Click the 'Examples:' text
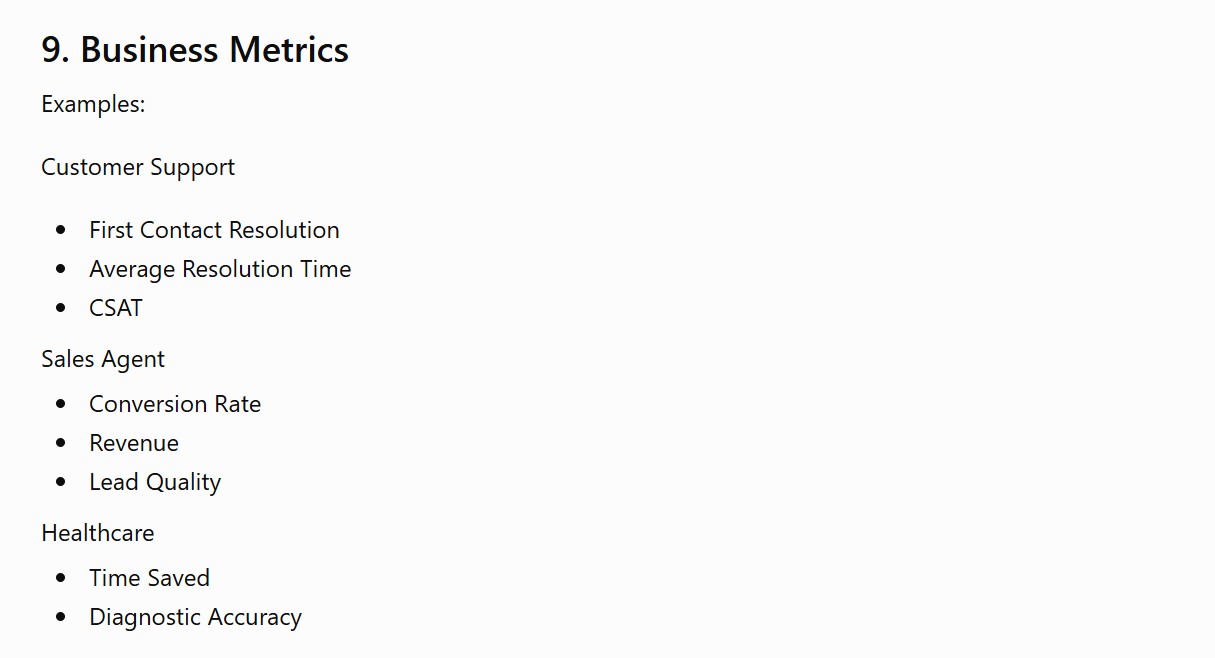 93,104
